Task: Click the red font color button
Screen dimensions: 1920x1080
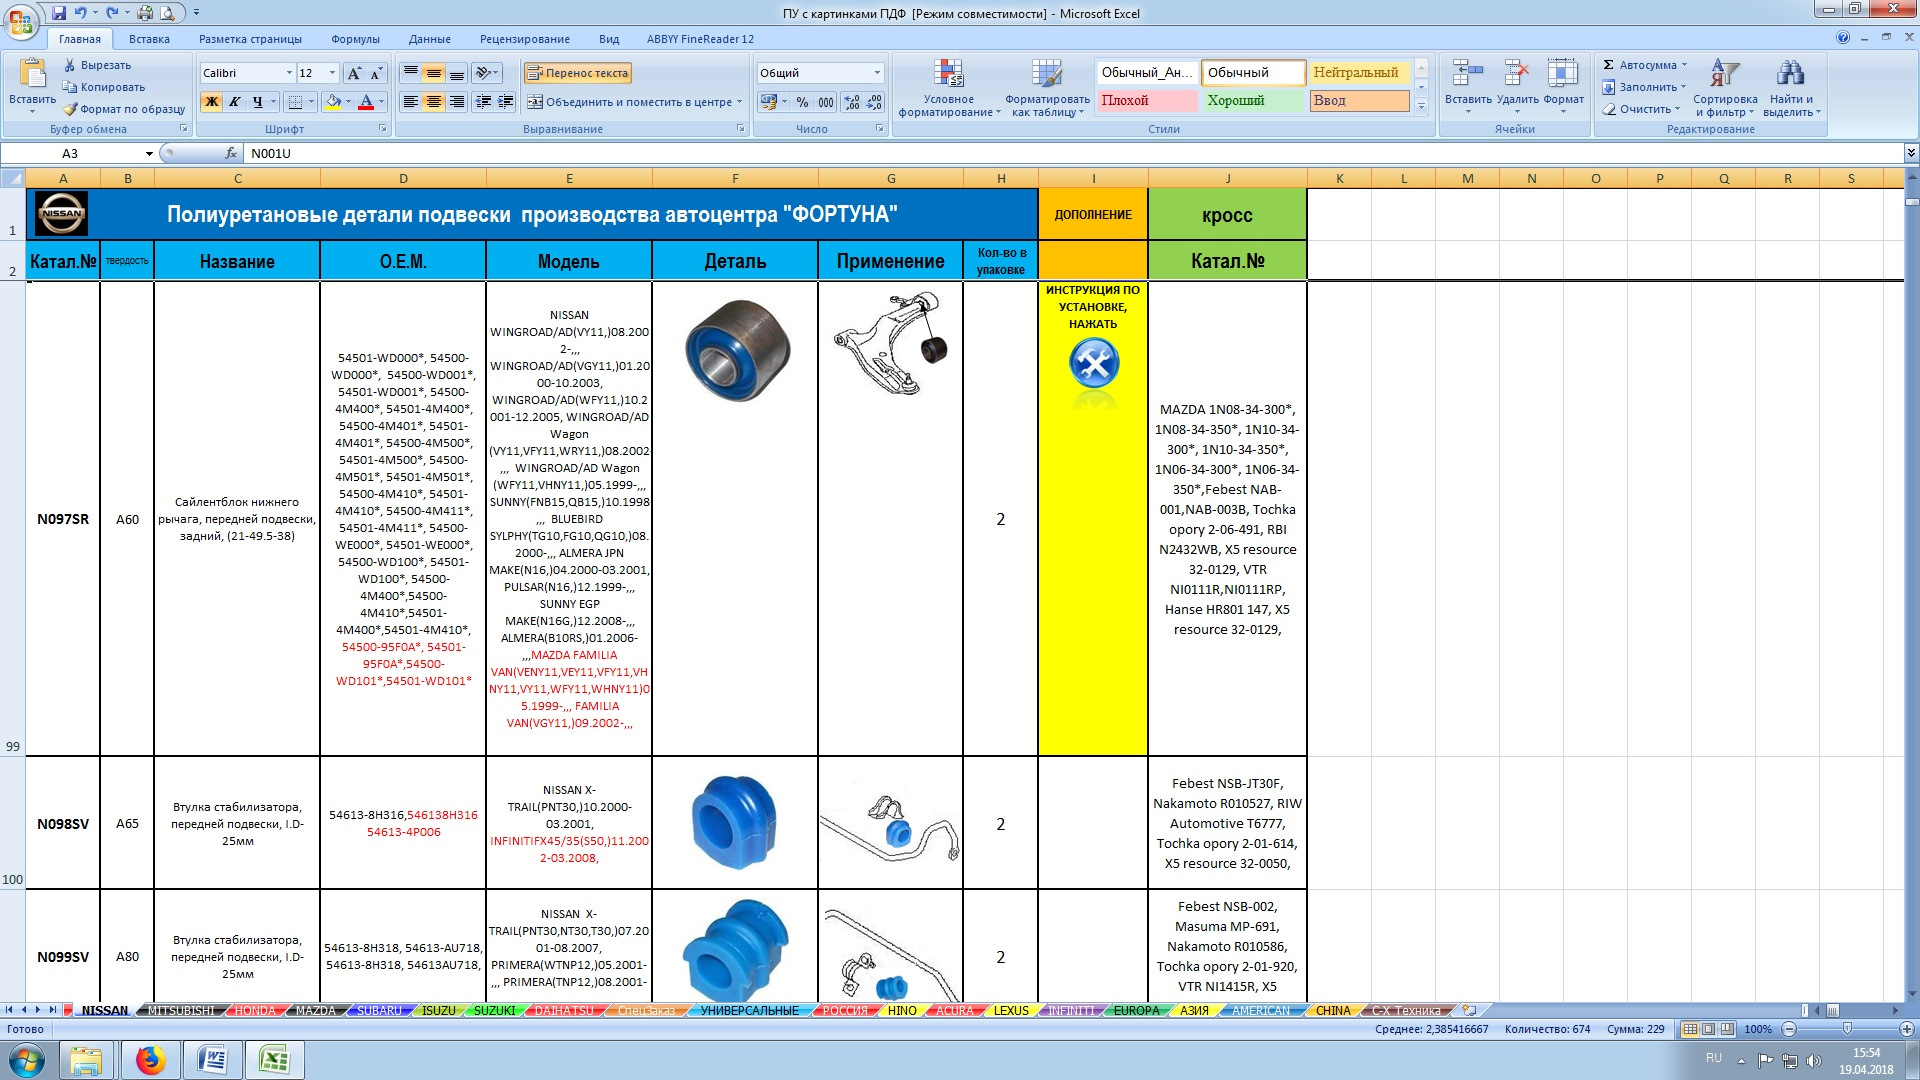Action: pos(366,102)
